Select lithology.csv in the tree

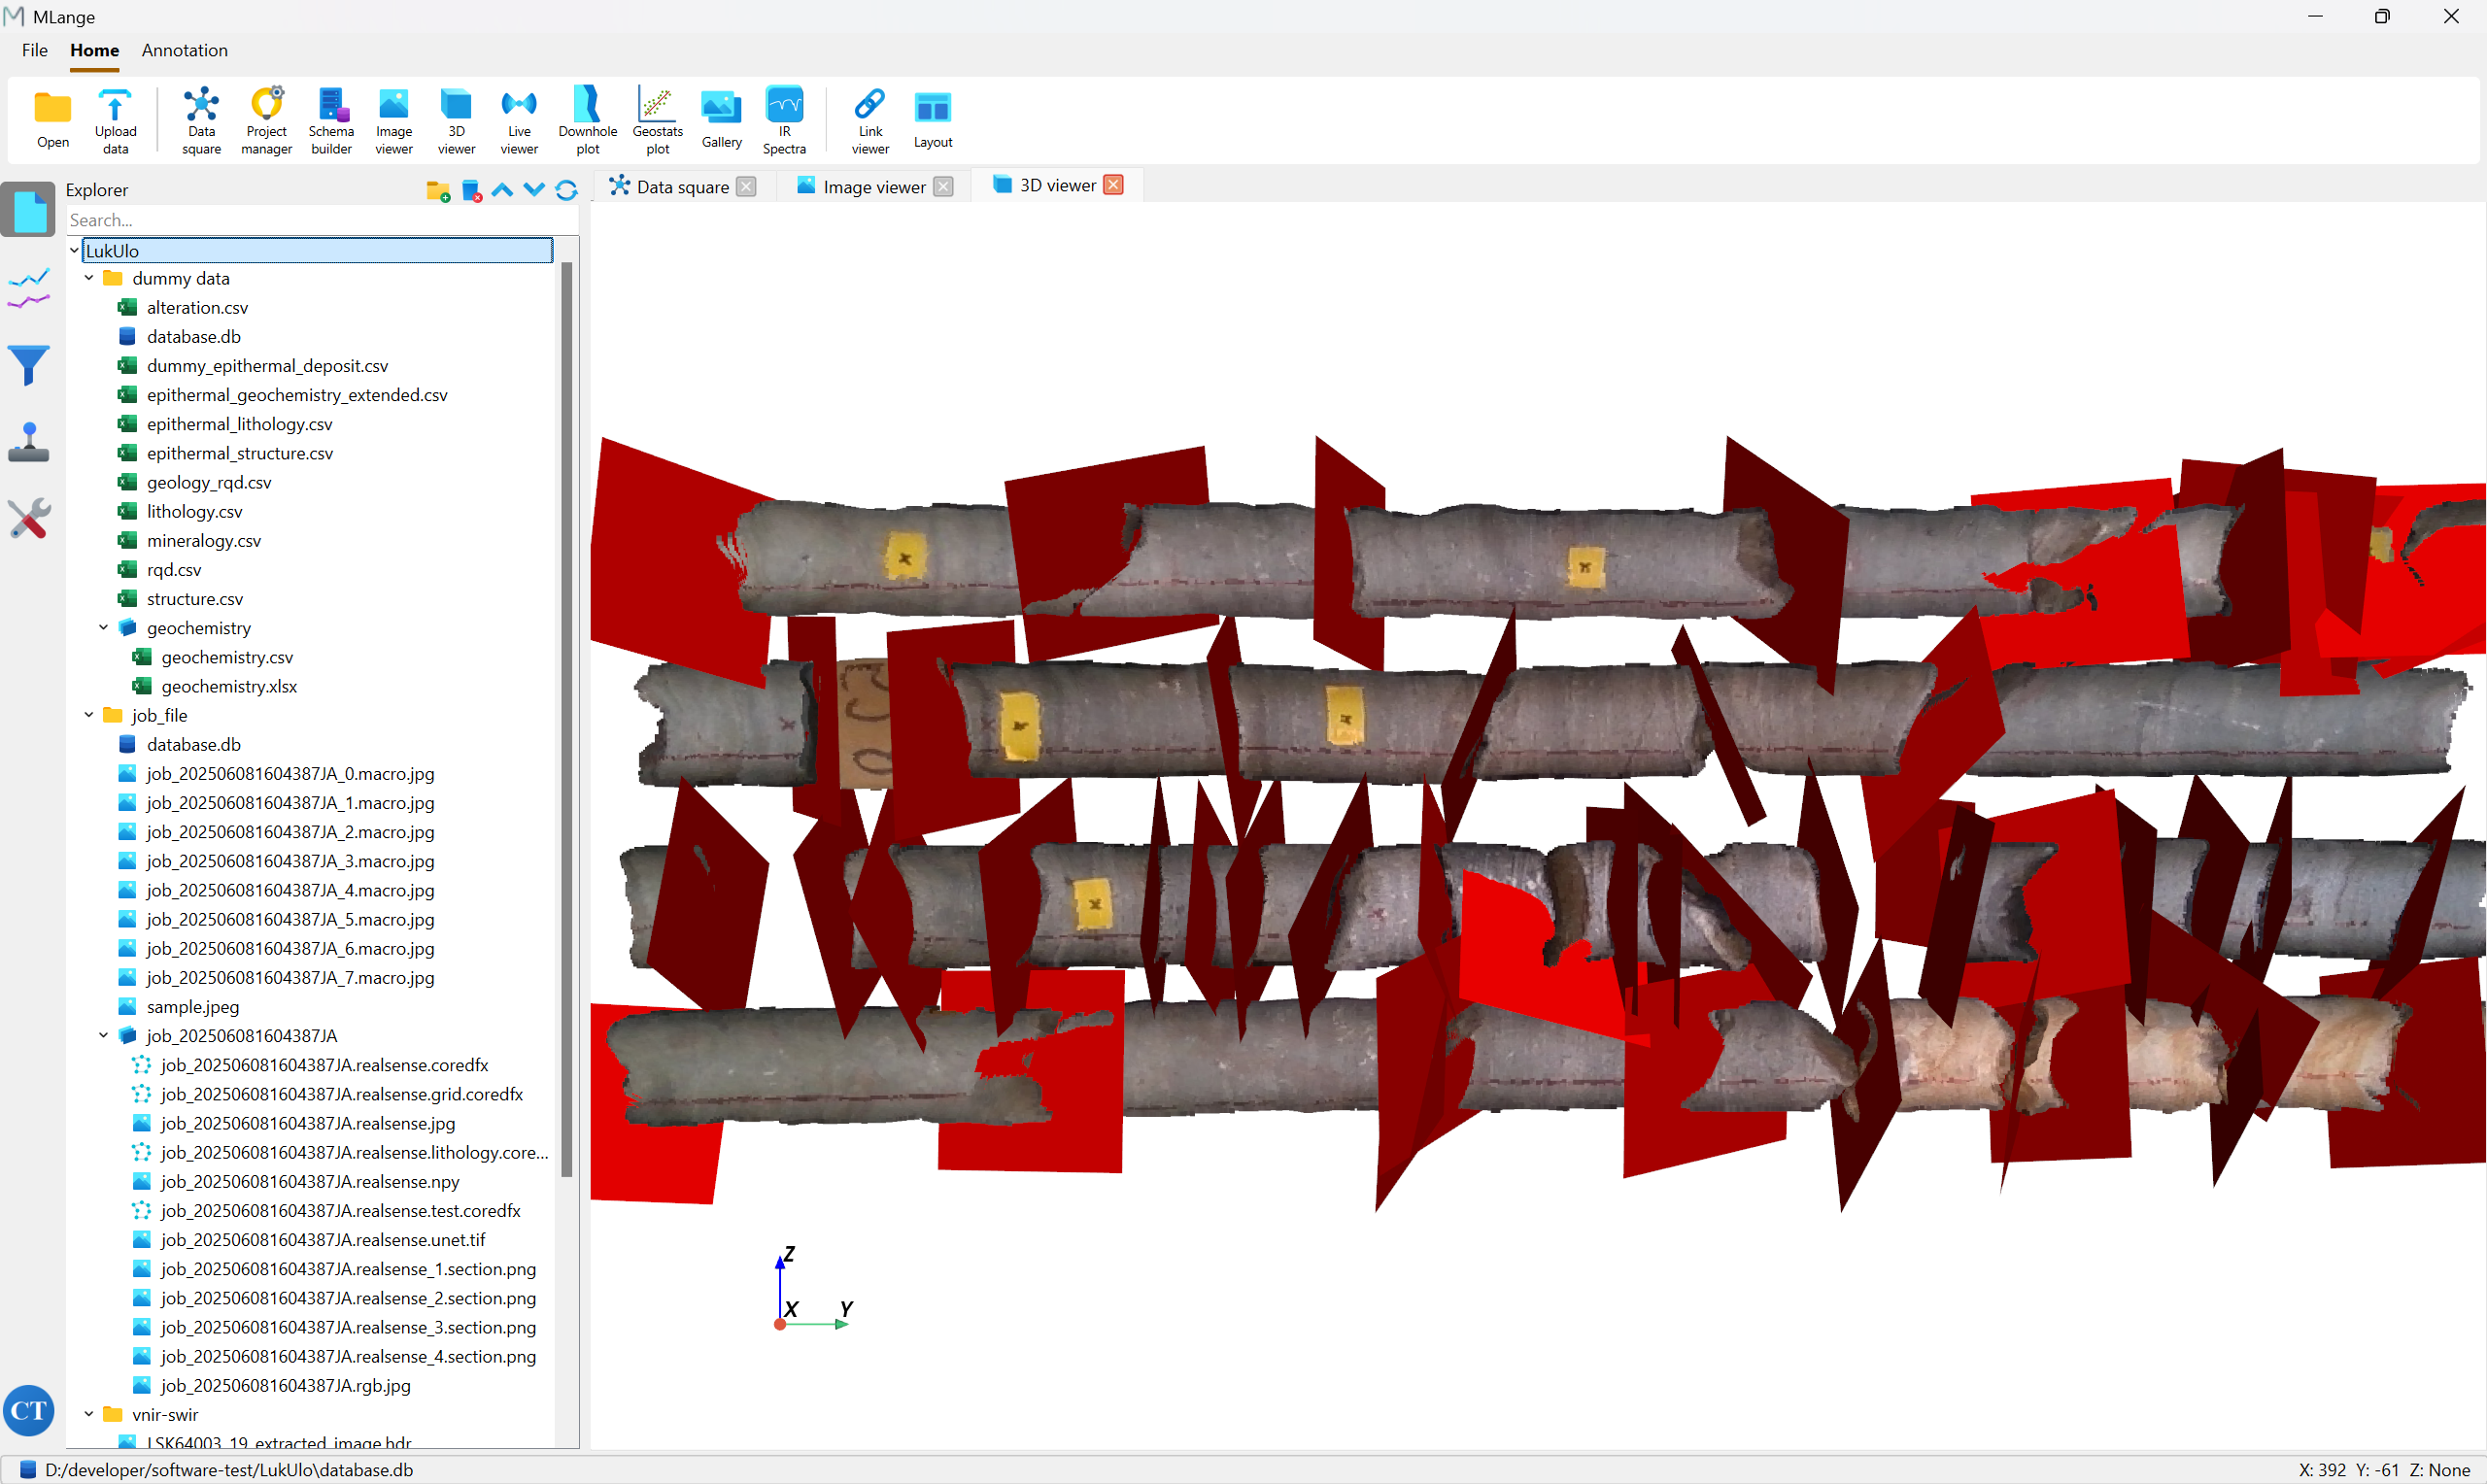[194, 511]
